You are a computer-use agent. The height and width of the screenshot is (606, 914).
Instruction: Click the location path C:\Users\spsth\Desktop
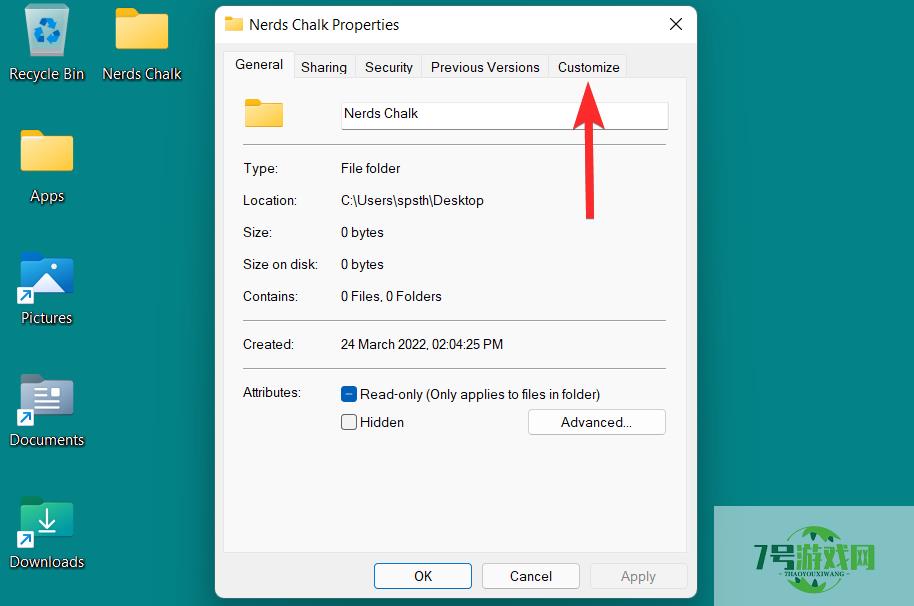coord(412,200)
